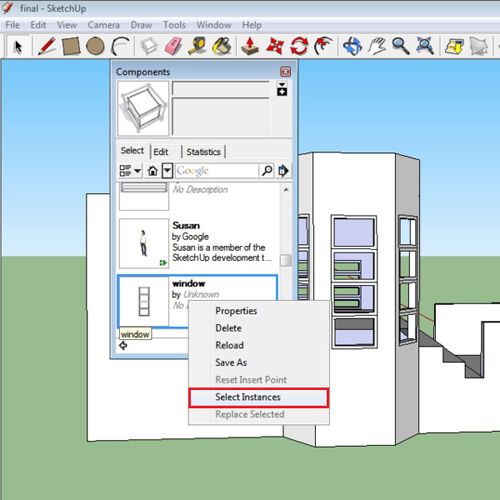Click the component list scrollbar thumb
This screenshot has width=500, height=500.
tap(286, 260)
